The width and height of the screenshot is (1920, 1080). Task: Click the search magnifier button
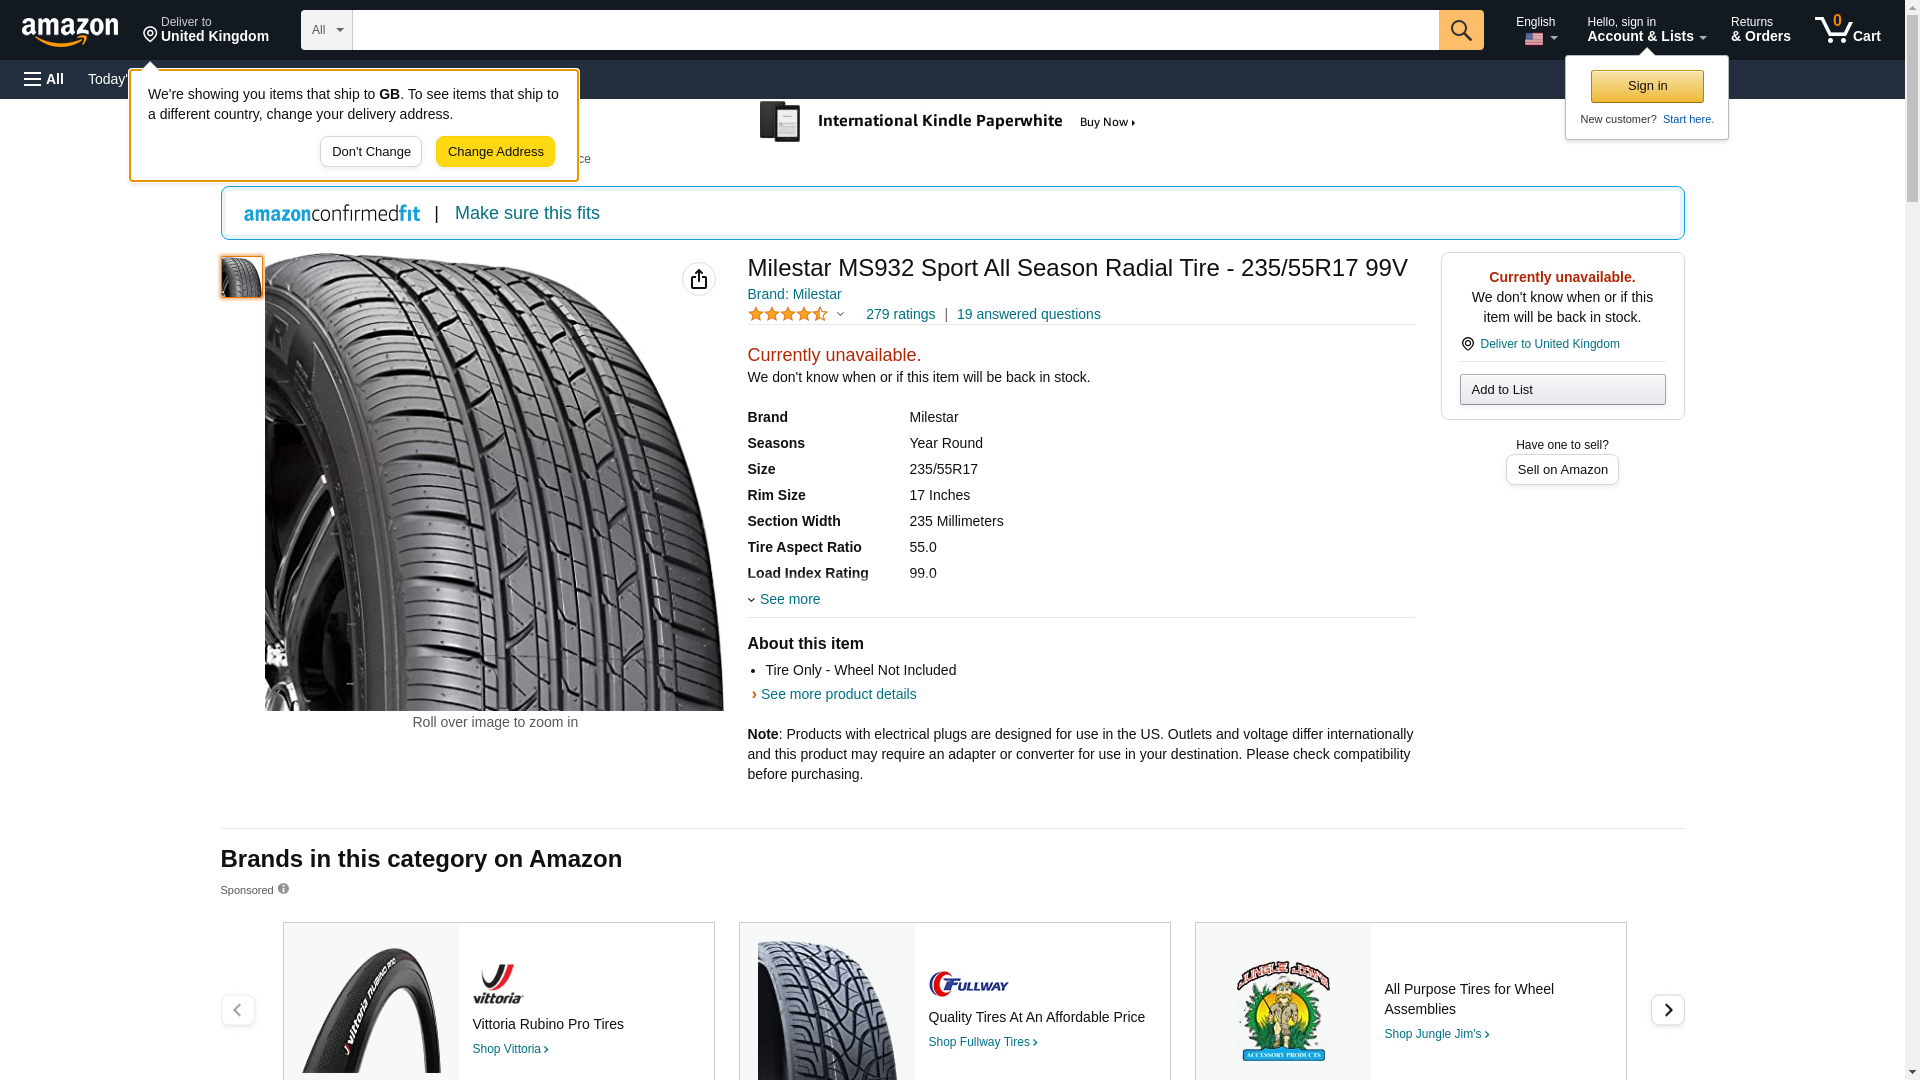[1461, 30]
